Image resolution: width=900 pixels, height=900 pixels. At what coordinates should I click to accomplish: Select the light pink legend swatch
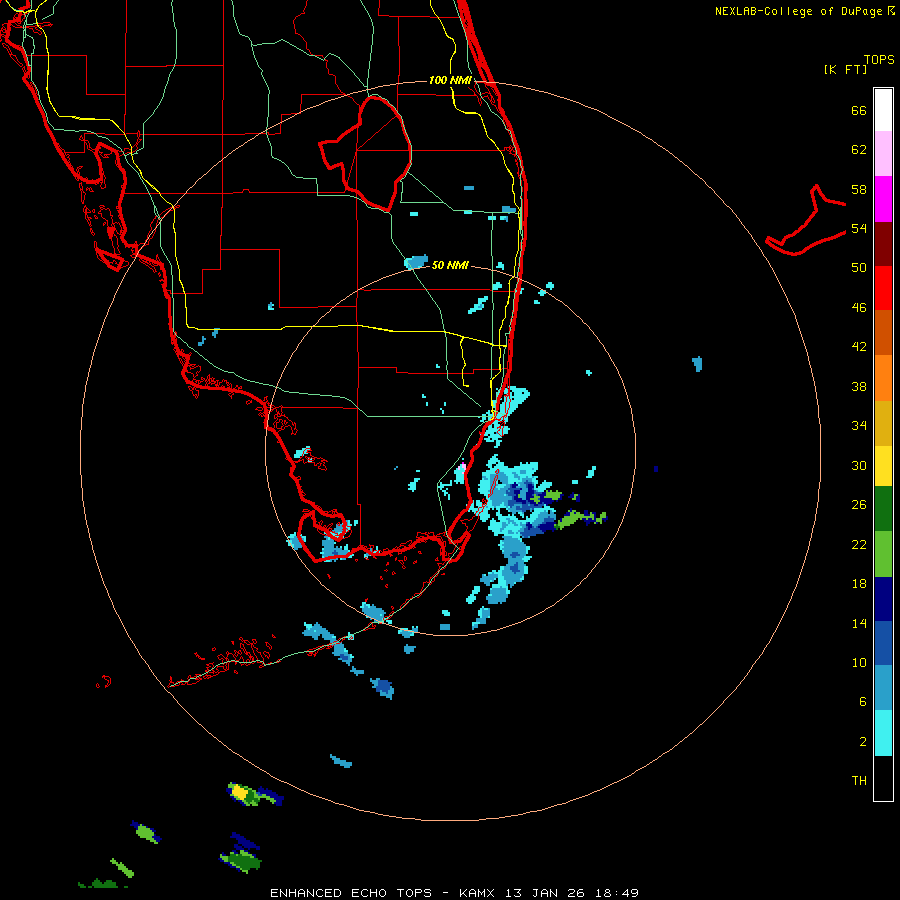click(x=883, y=154)
